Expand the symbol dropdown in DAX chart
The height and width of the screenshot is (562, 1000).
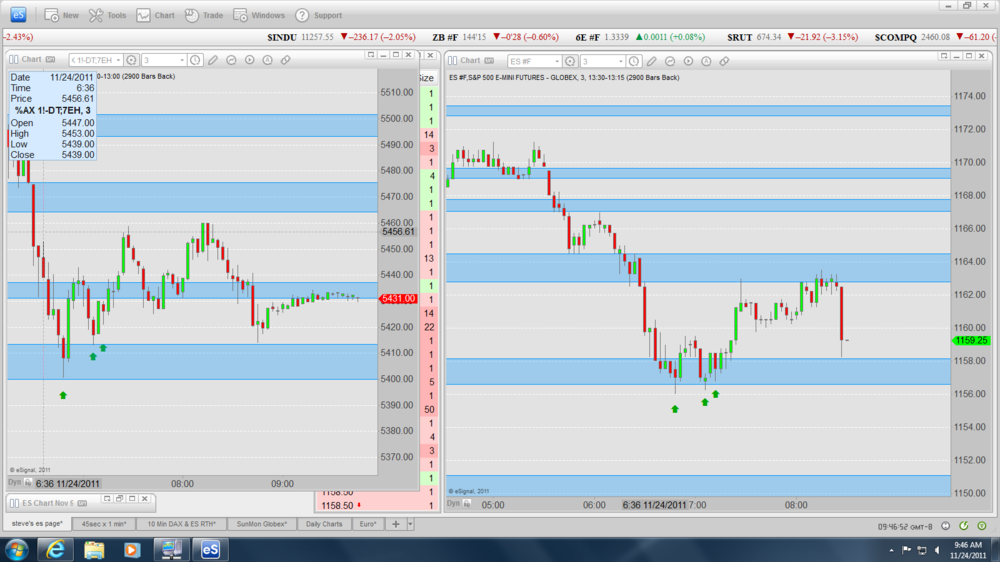click(x=118, y=60)
